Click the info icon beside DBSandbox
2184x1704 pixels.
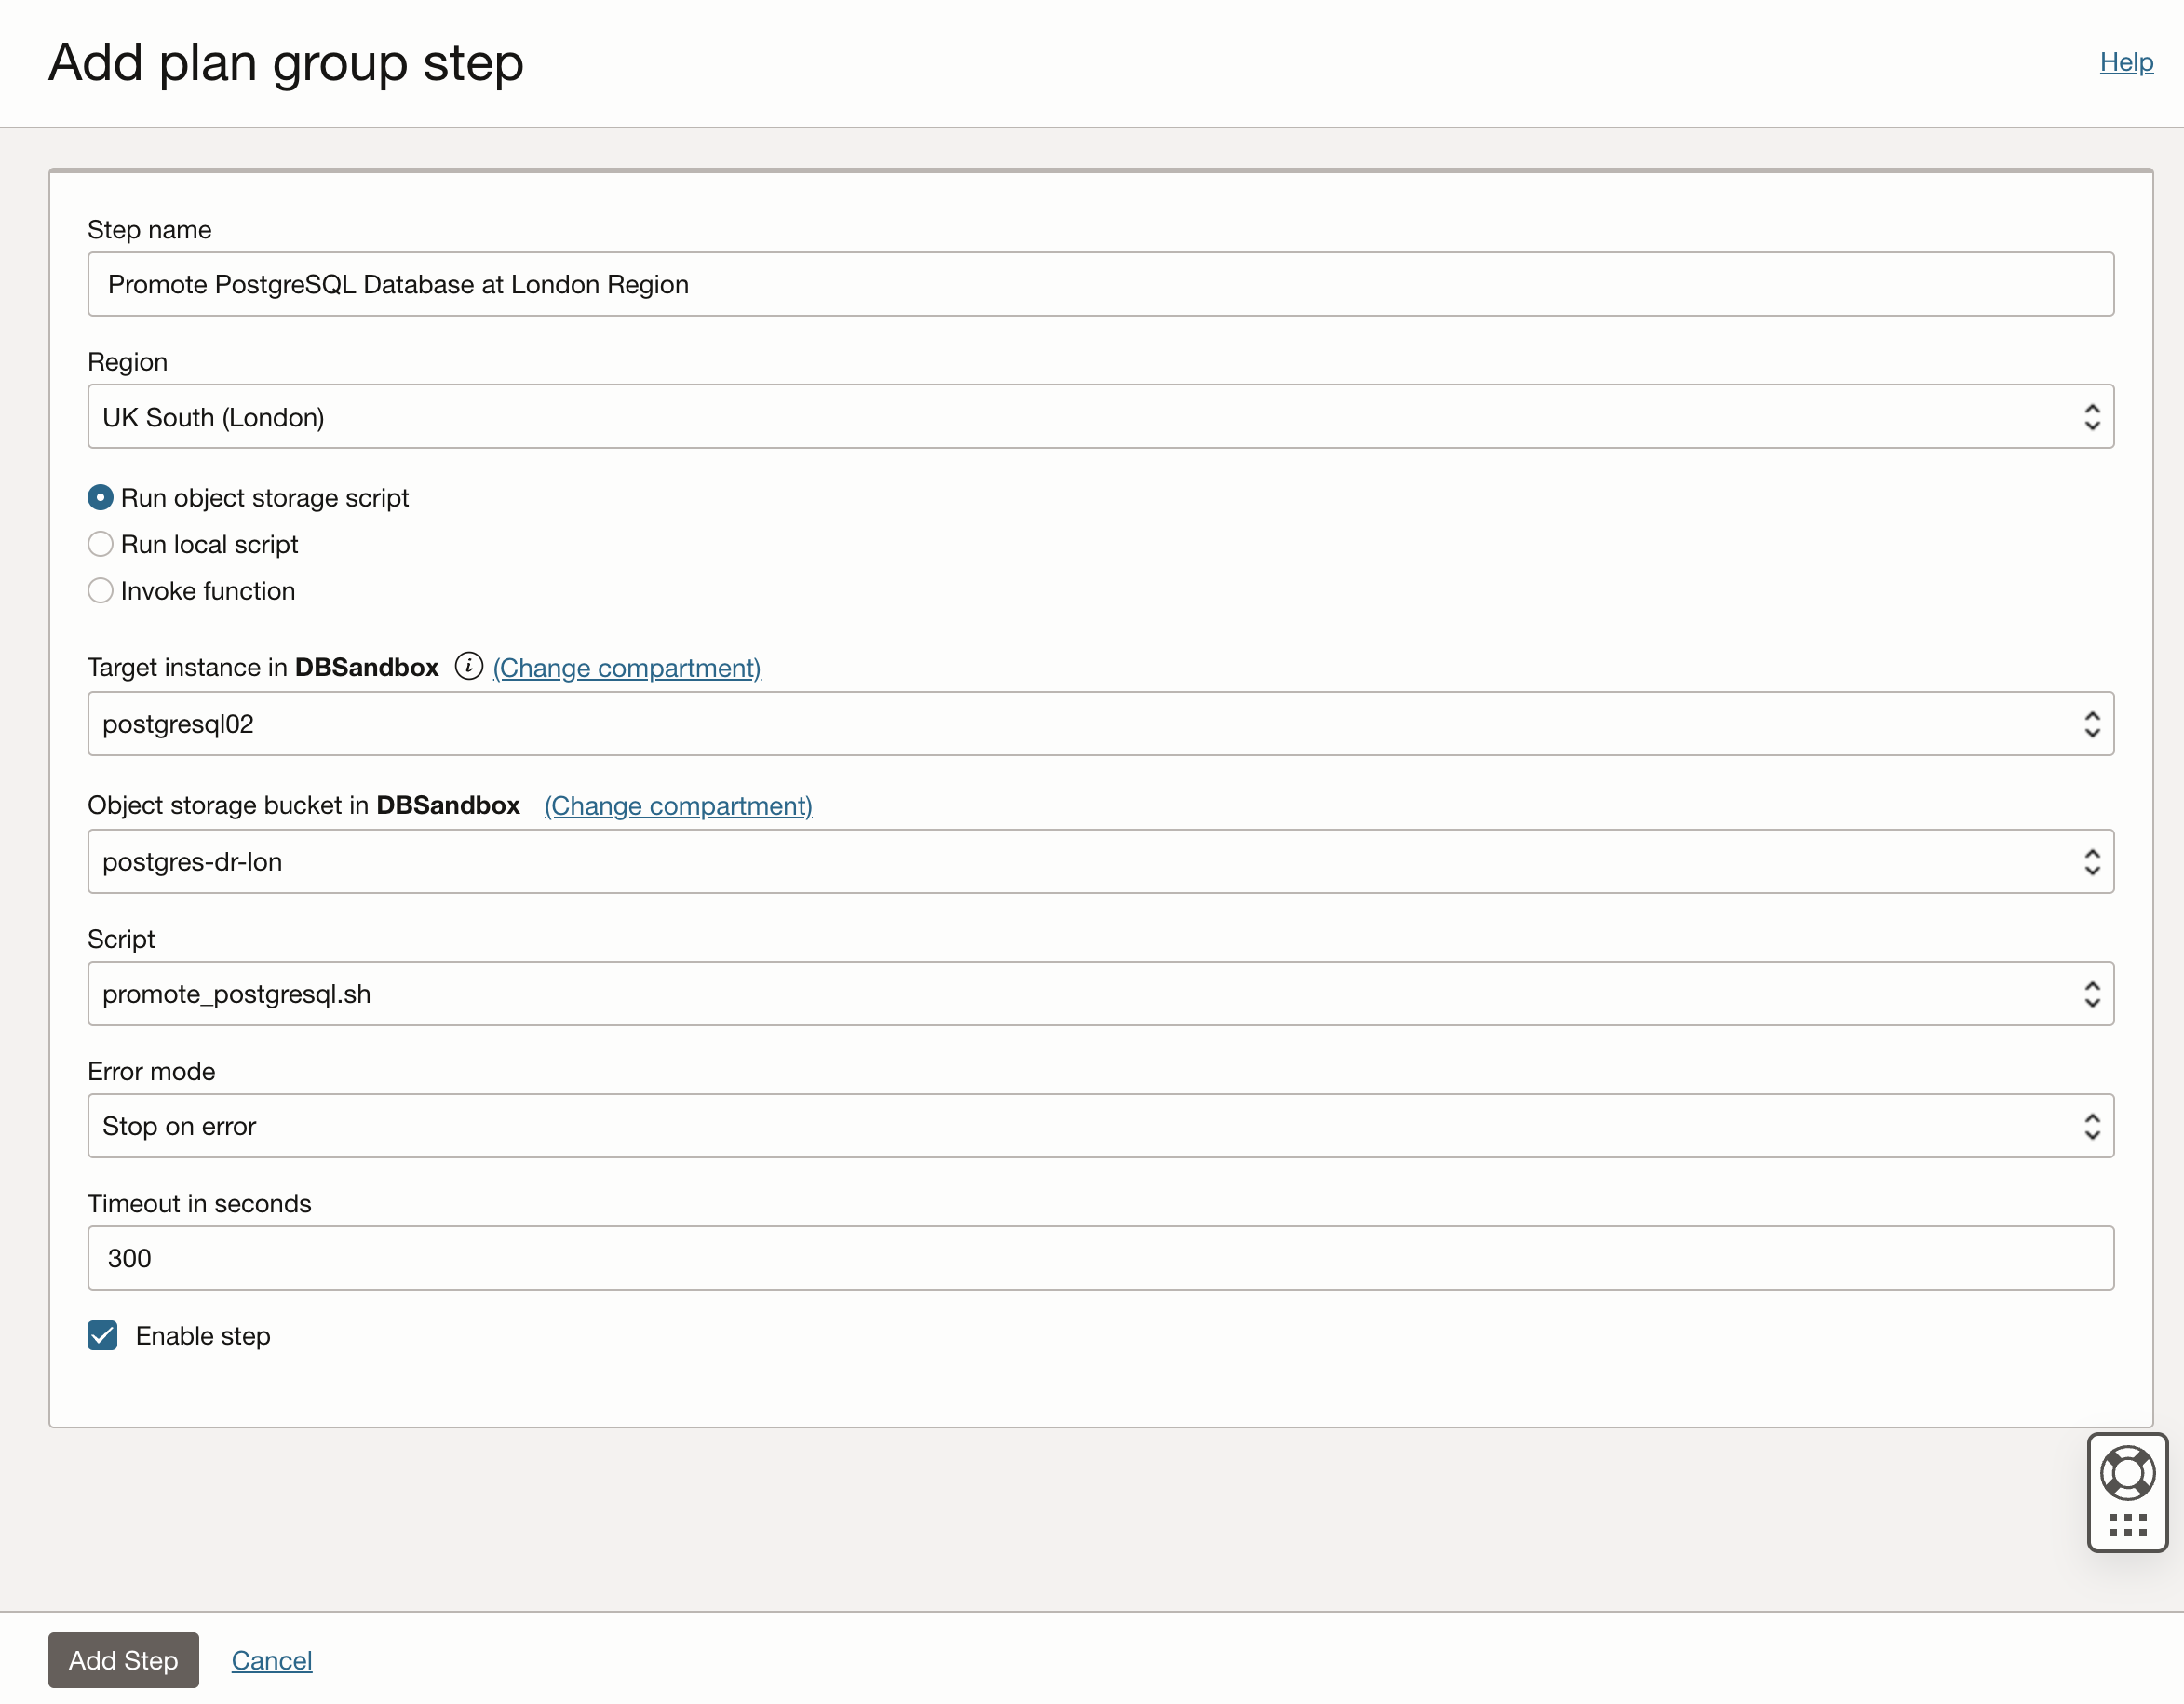468,666
